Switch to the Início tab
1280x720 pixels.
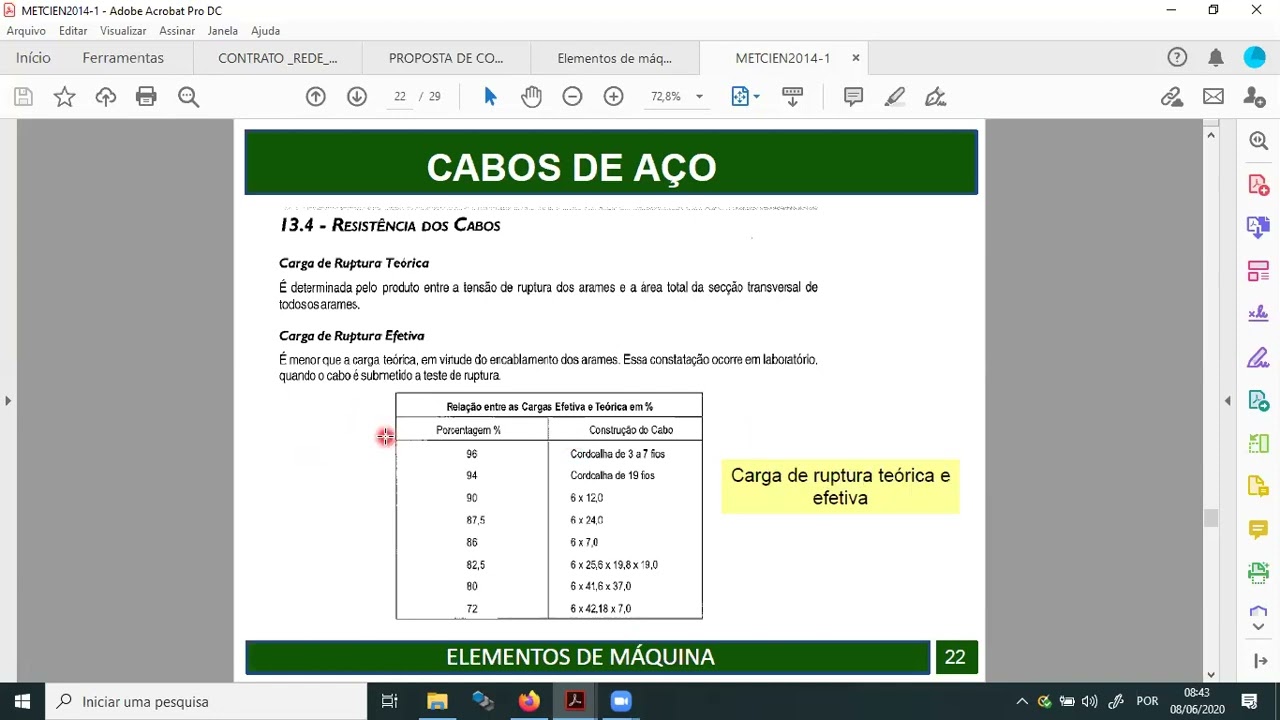(33, 58)
